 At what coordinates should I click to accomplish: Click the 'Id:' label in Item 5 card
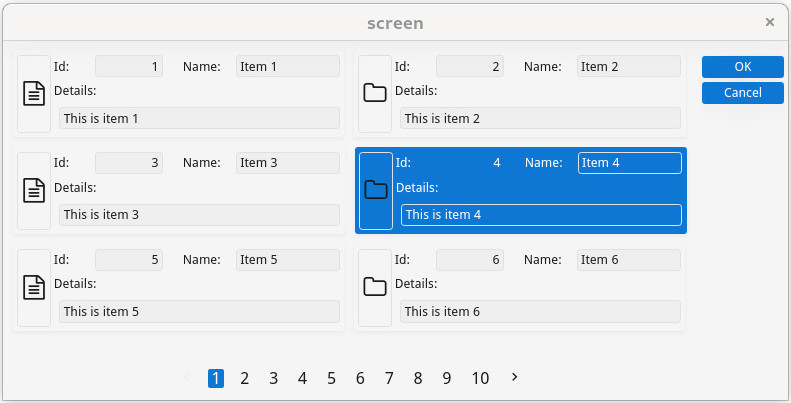(62, 260)
